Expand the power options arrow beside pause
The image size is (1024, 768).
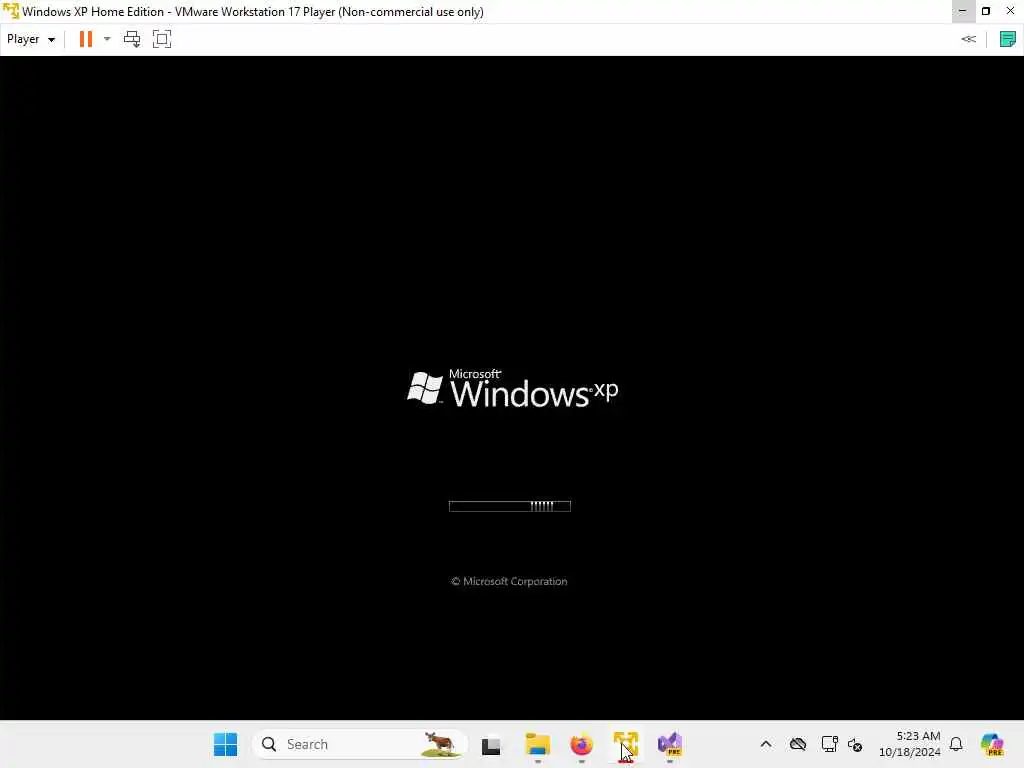tap(107, 39)
